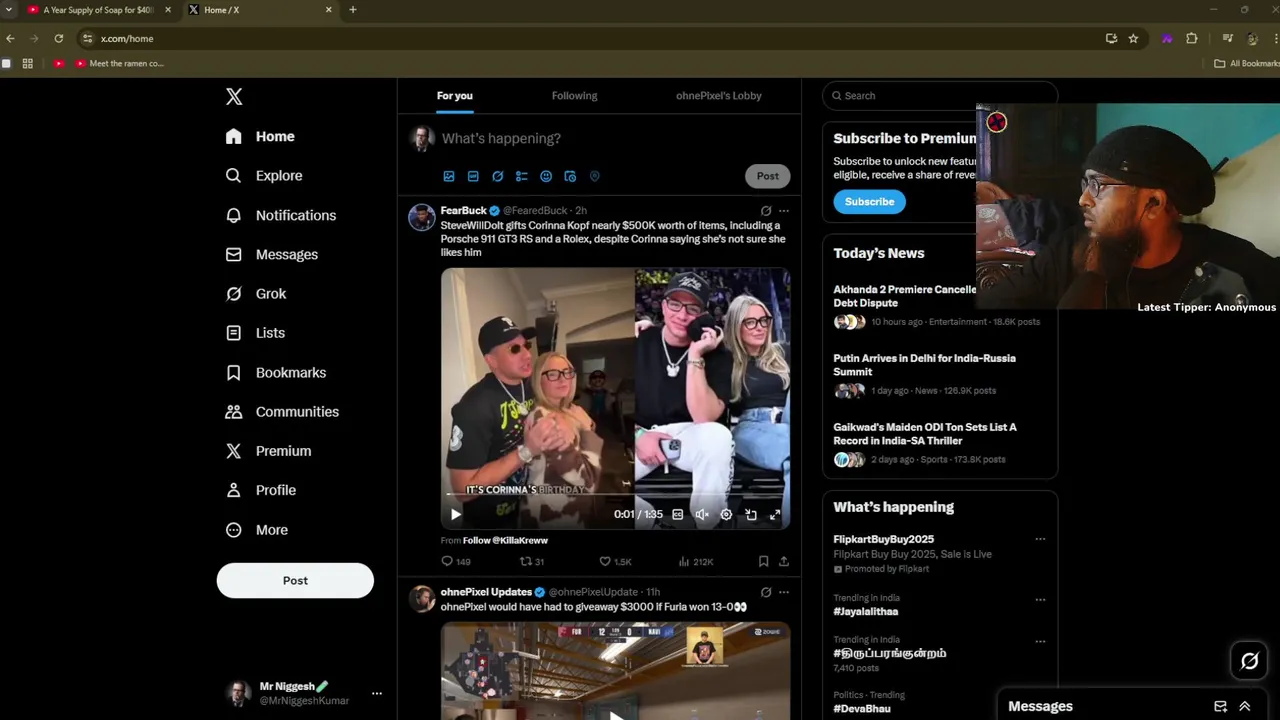Open video settings gear on FearBuck's video

point(726,514)
